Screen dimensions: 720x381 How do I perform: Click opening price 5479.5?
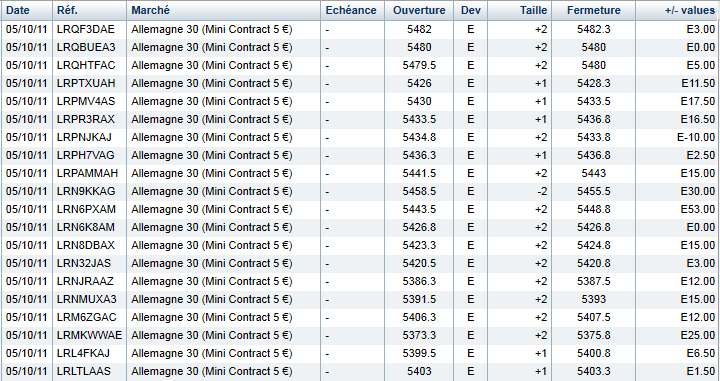pyautogui.click(x=419, y=65)
